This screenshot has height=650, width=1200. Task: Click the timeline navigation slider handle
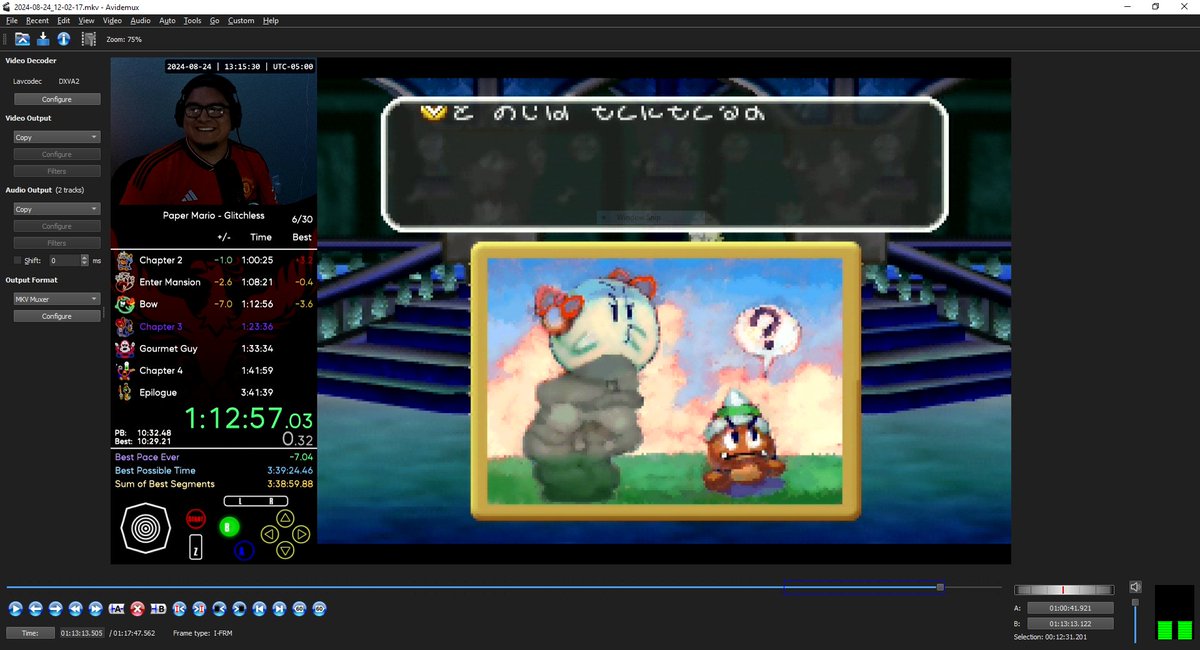click(940, 587)
